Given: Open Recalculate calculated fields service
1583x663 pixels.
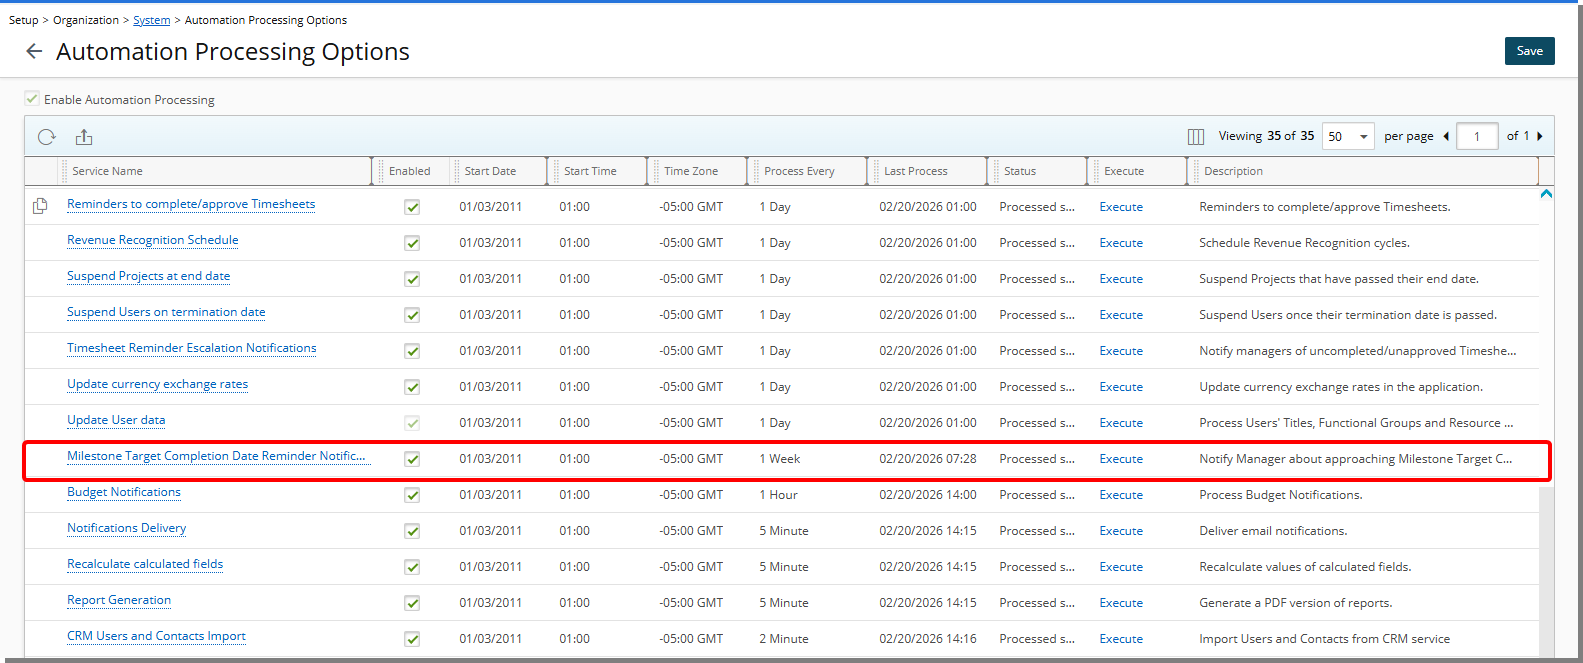Looking at the screenshot, I should [145, 564].
